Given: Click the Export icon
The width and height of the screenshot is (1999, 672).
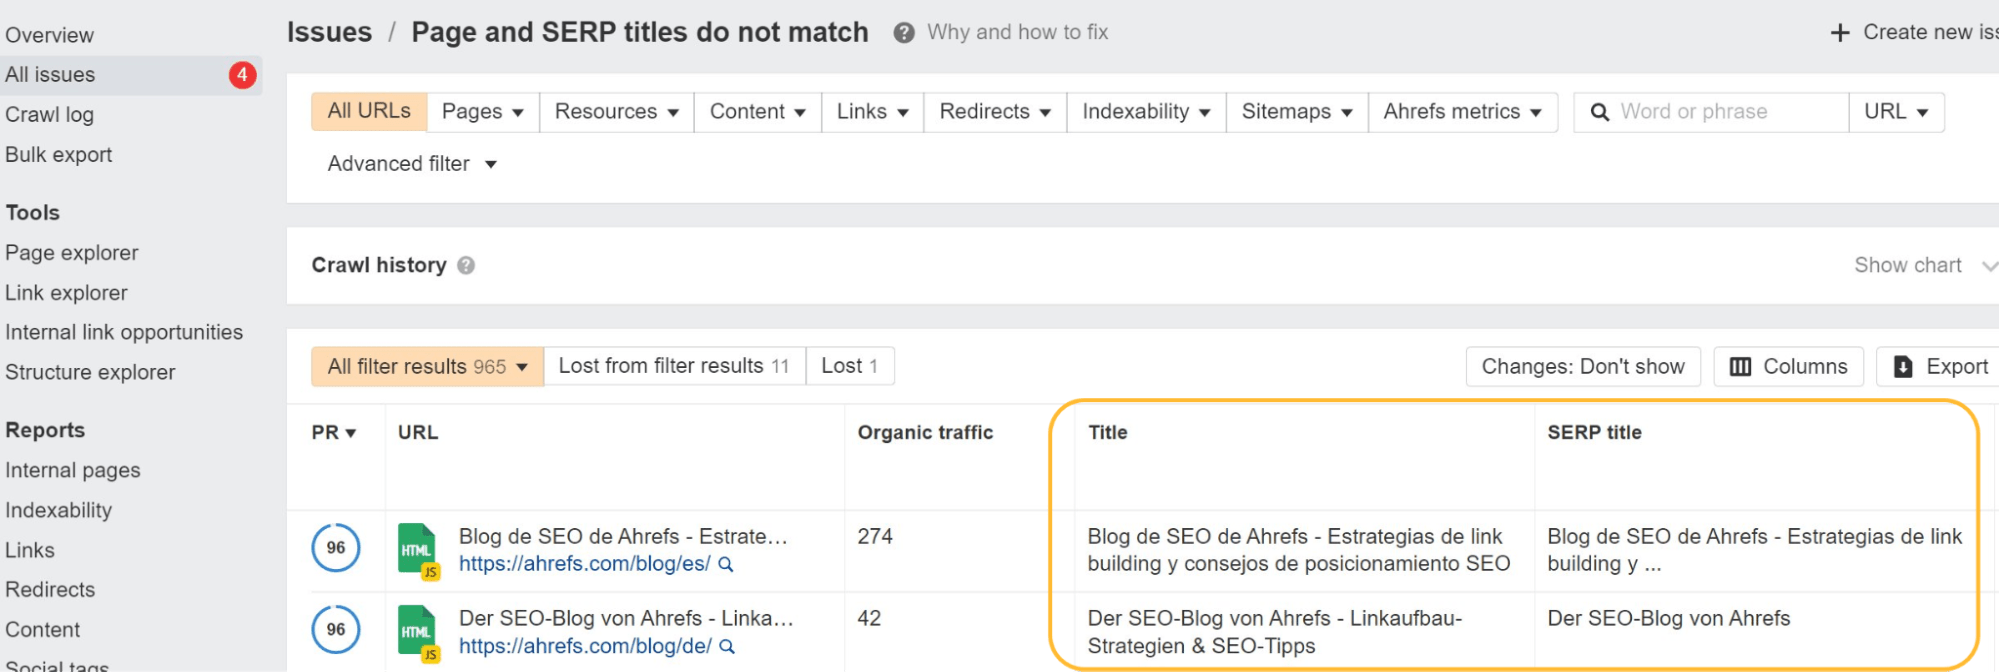Looking at the screenshot, I should [1901, 366].
